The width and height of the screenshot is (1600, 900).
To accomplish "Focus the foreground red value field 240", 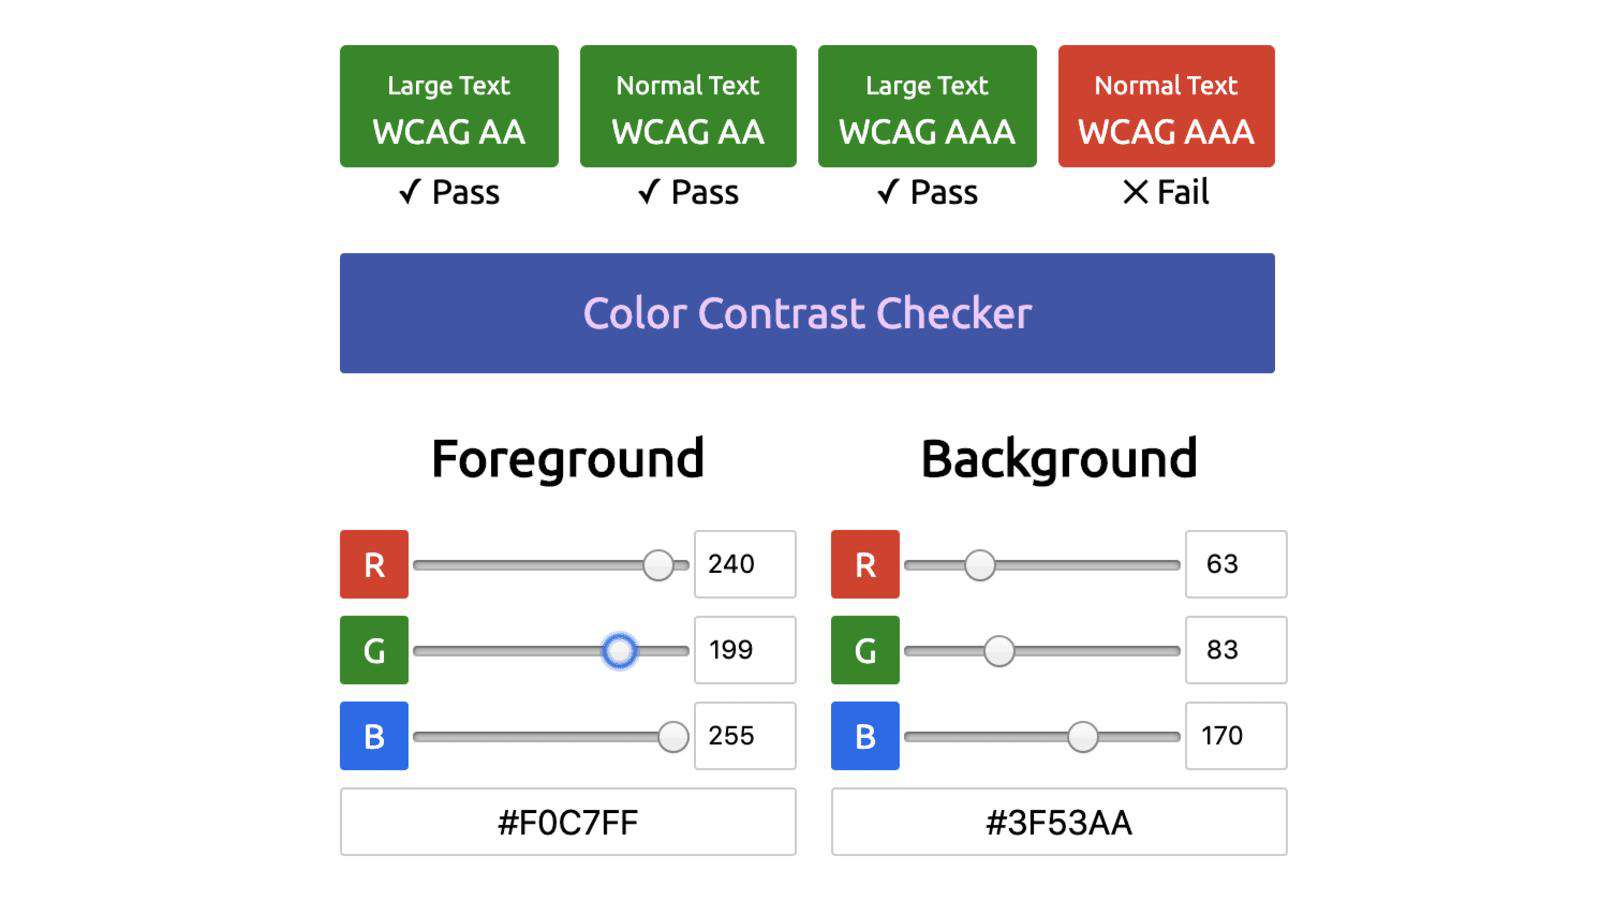I will (745, 564).
